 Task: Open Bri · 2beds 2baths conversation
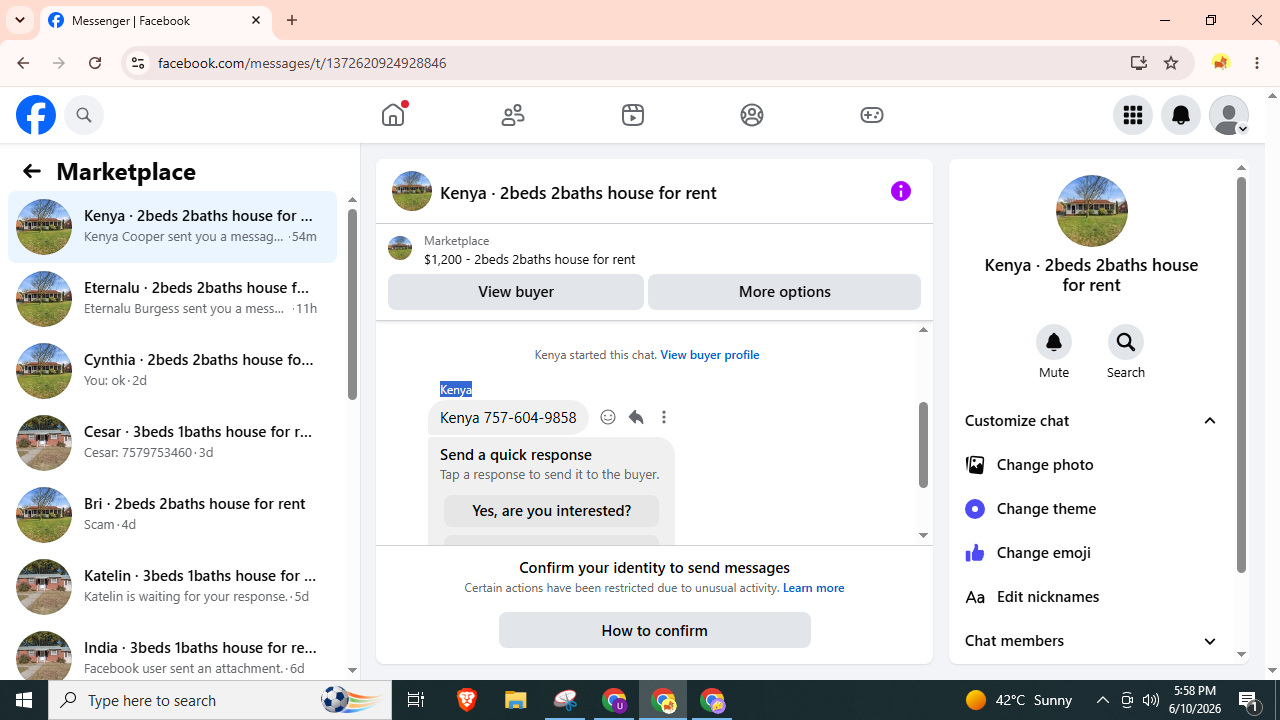tap(172, 515)
